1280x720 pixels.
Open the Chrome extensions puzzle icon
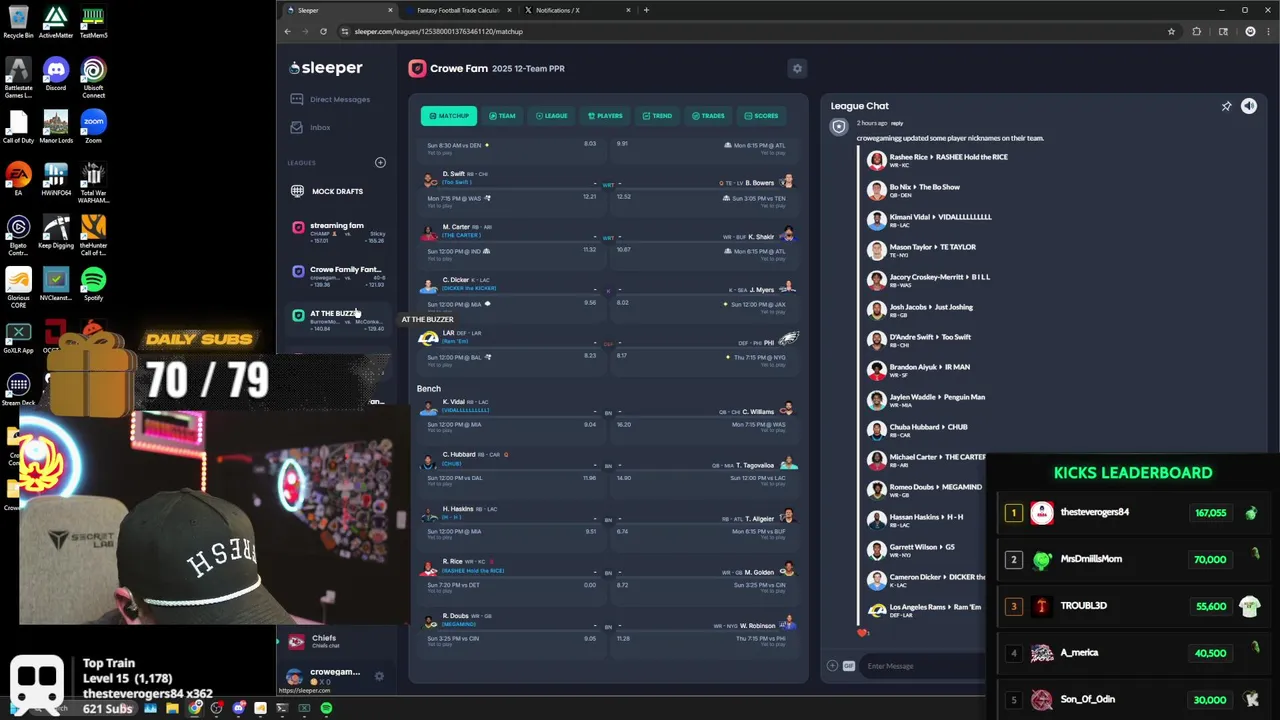coord(1197,31)
